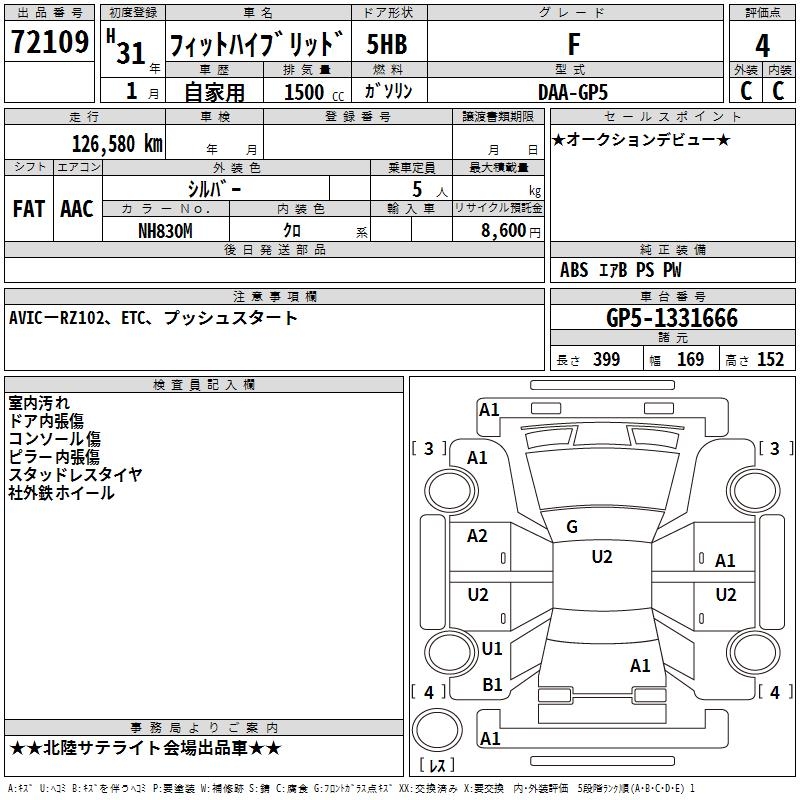
Task: Click the model code DAA-GP5
Action: [x=572, y=91]
